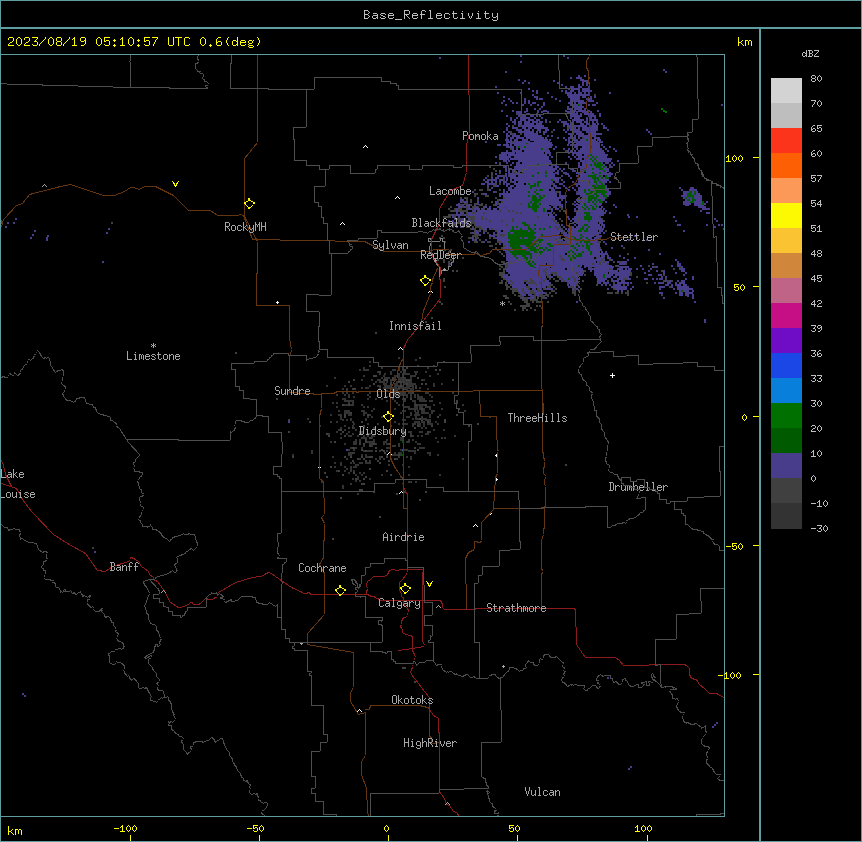The width and height of the screenshot is (862, 842).
Task: Click the magenta 42 dBZ legend swatch
Action: [x=786, y=315]
